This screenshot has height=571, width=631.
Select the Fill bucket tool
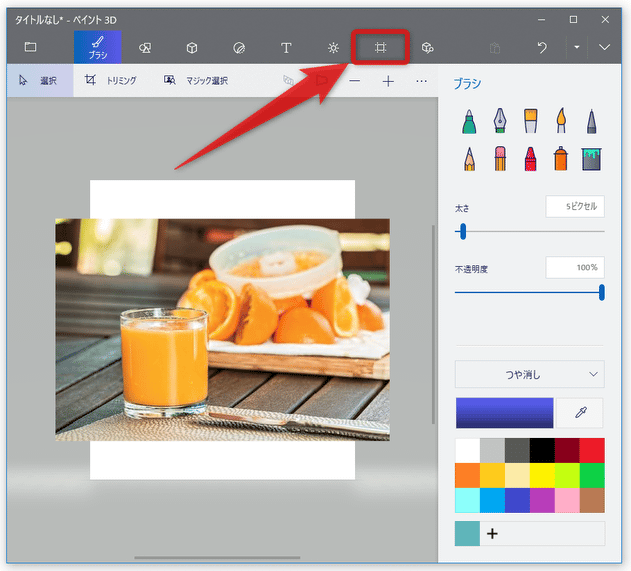tap(591, 159)
